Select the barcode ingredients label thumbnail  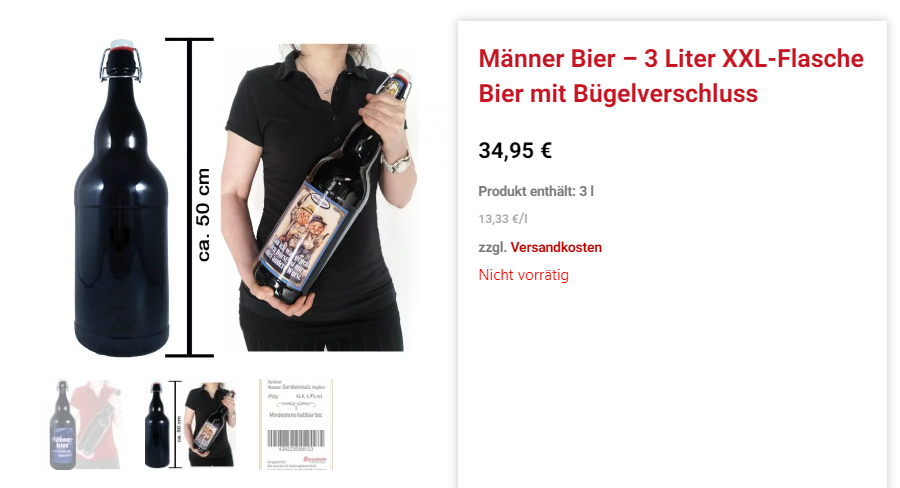pos(296,424)
